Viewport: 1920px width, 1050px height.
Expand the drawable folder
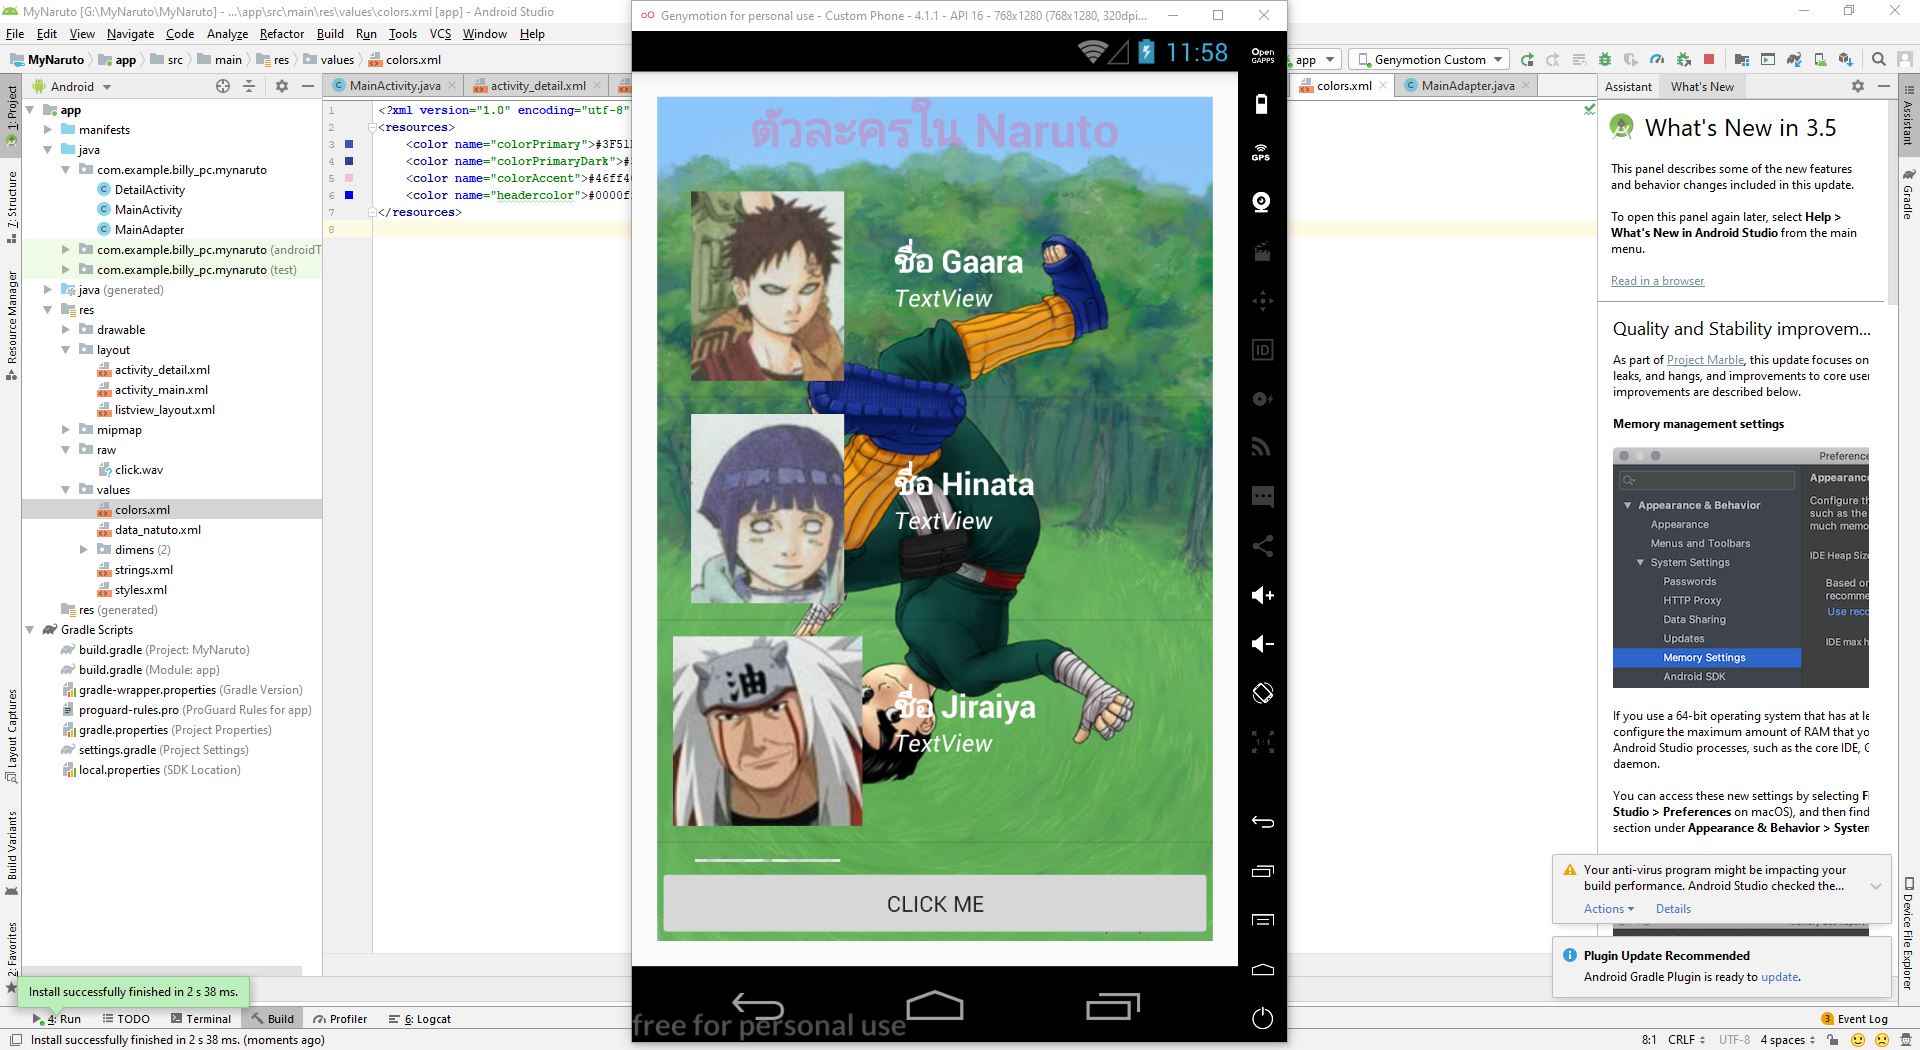[x=66, y=330]
